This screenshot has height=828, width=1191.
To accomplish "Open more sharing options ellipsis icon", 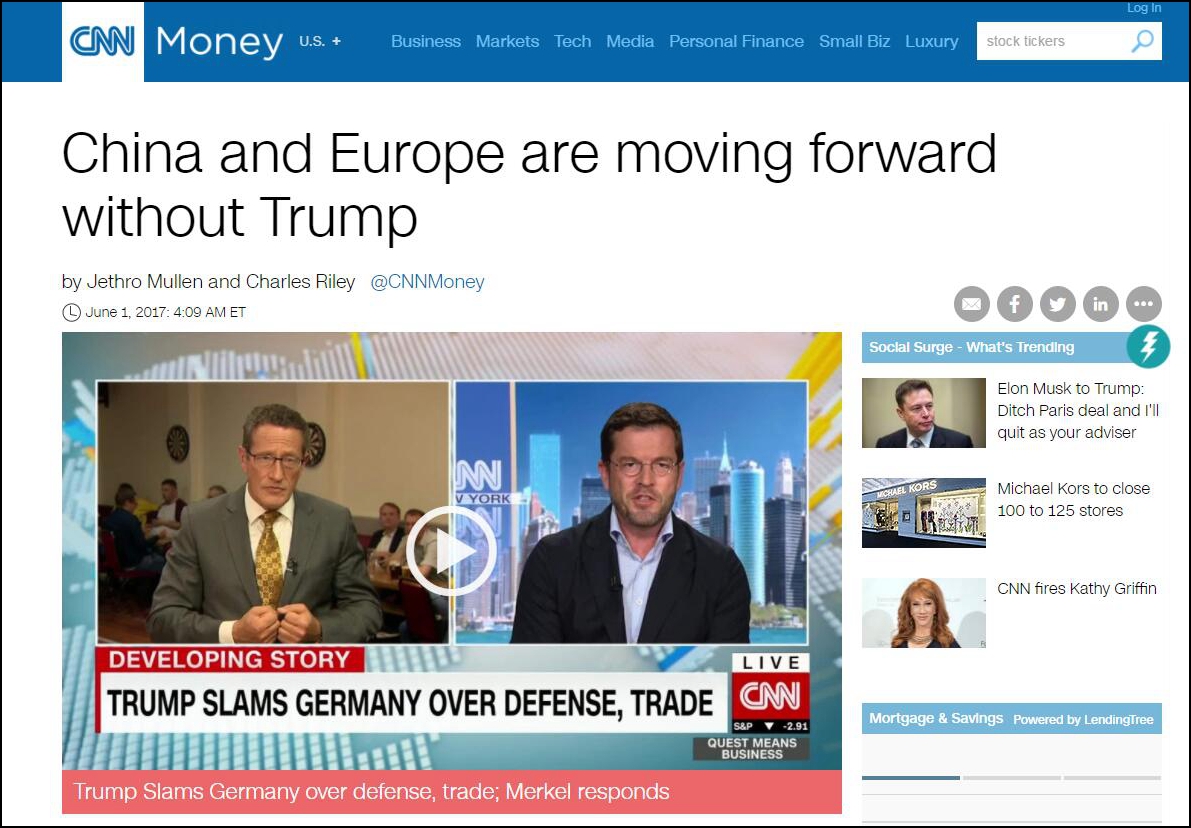I will pyautogui.click(x=1144, y=305).
